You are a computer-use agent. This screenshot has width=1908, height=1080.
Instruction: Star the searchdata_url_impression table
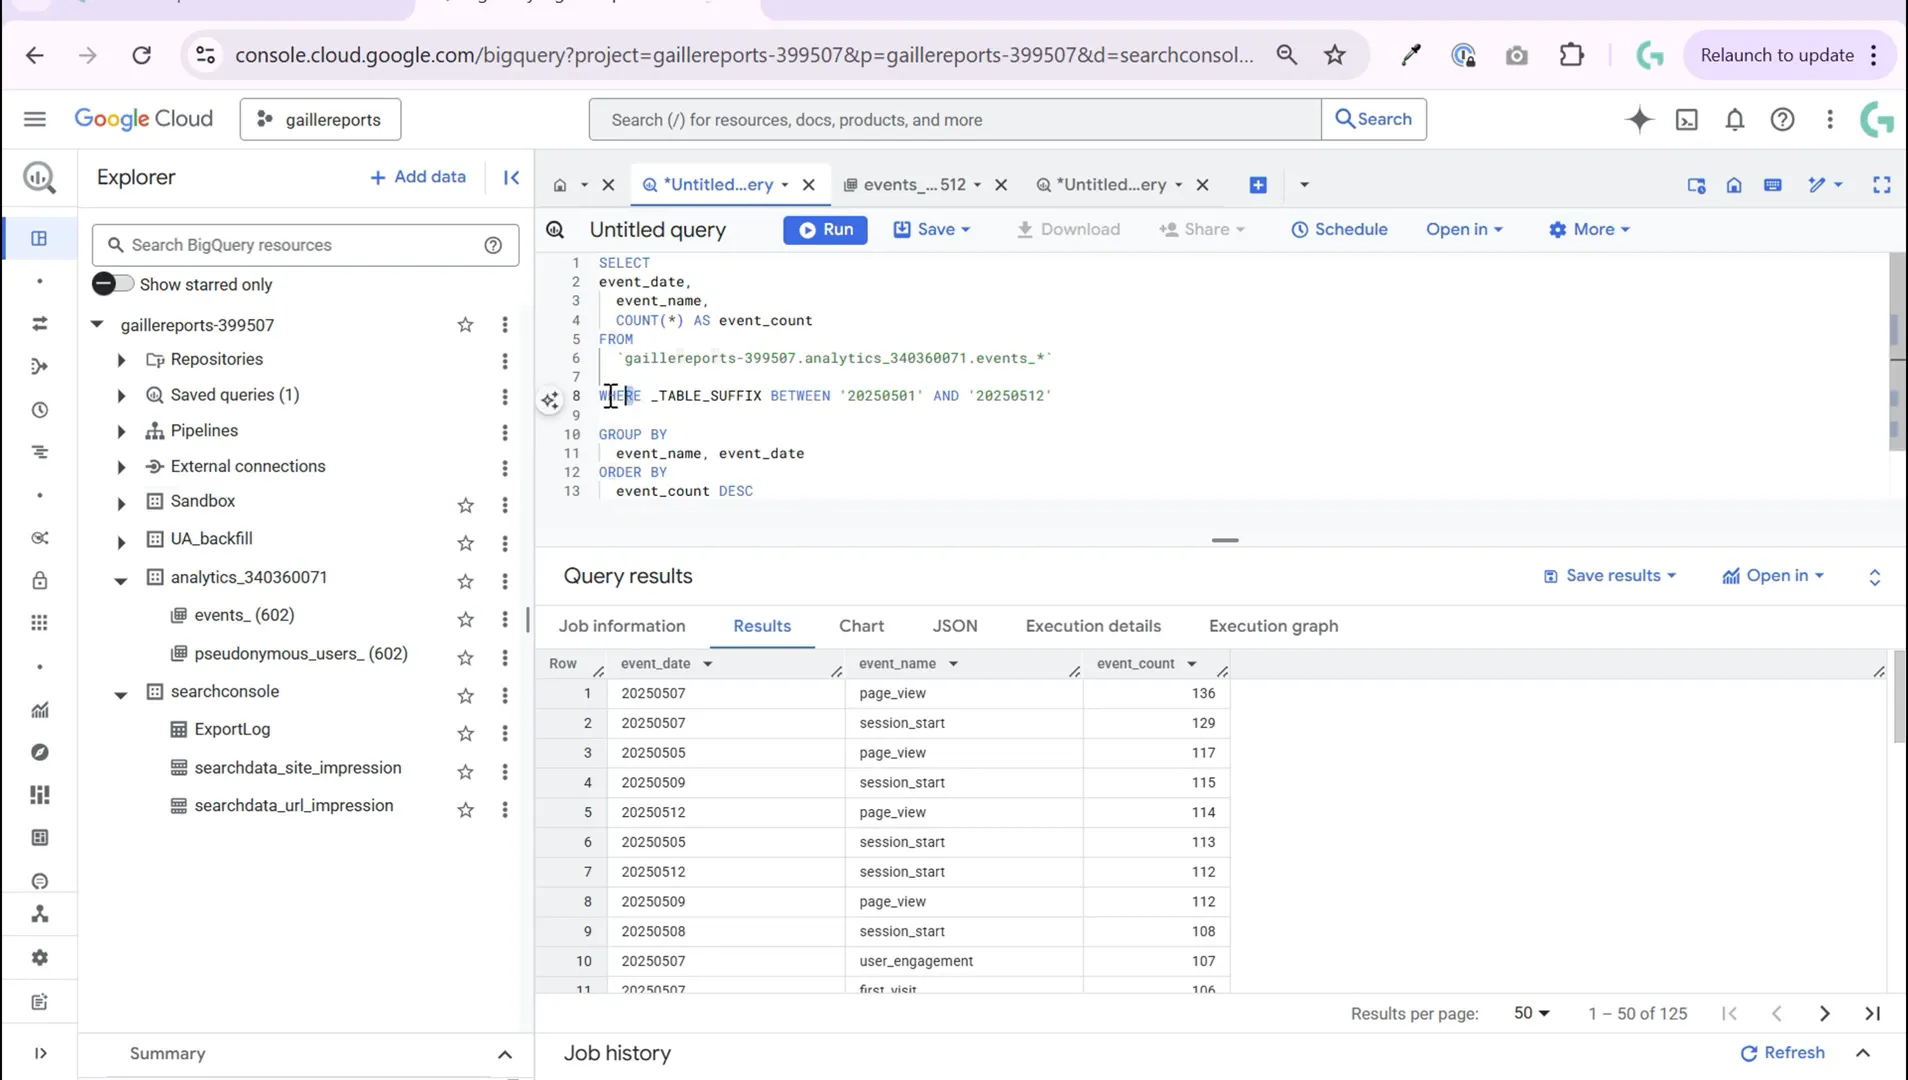point(465,808)
